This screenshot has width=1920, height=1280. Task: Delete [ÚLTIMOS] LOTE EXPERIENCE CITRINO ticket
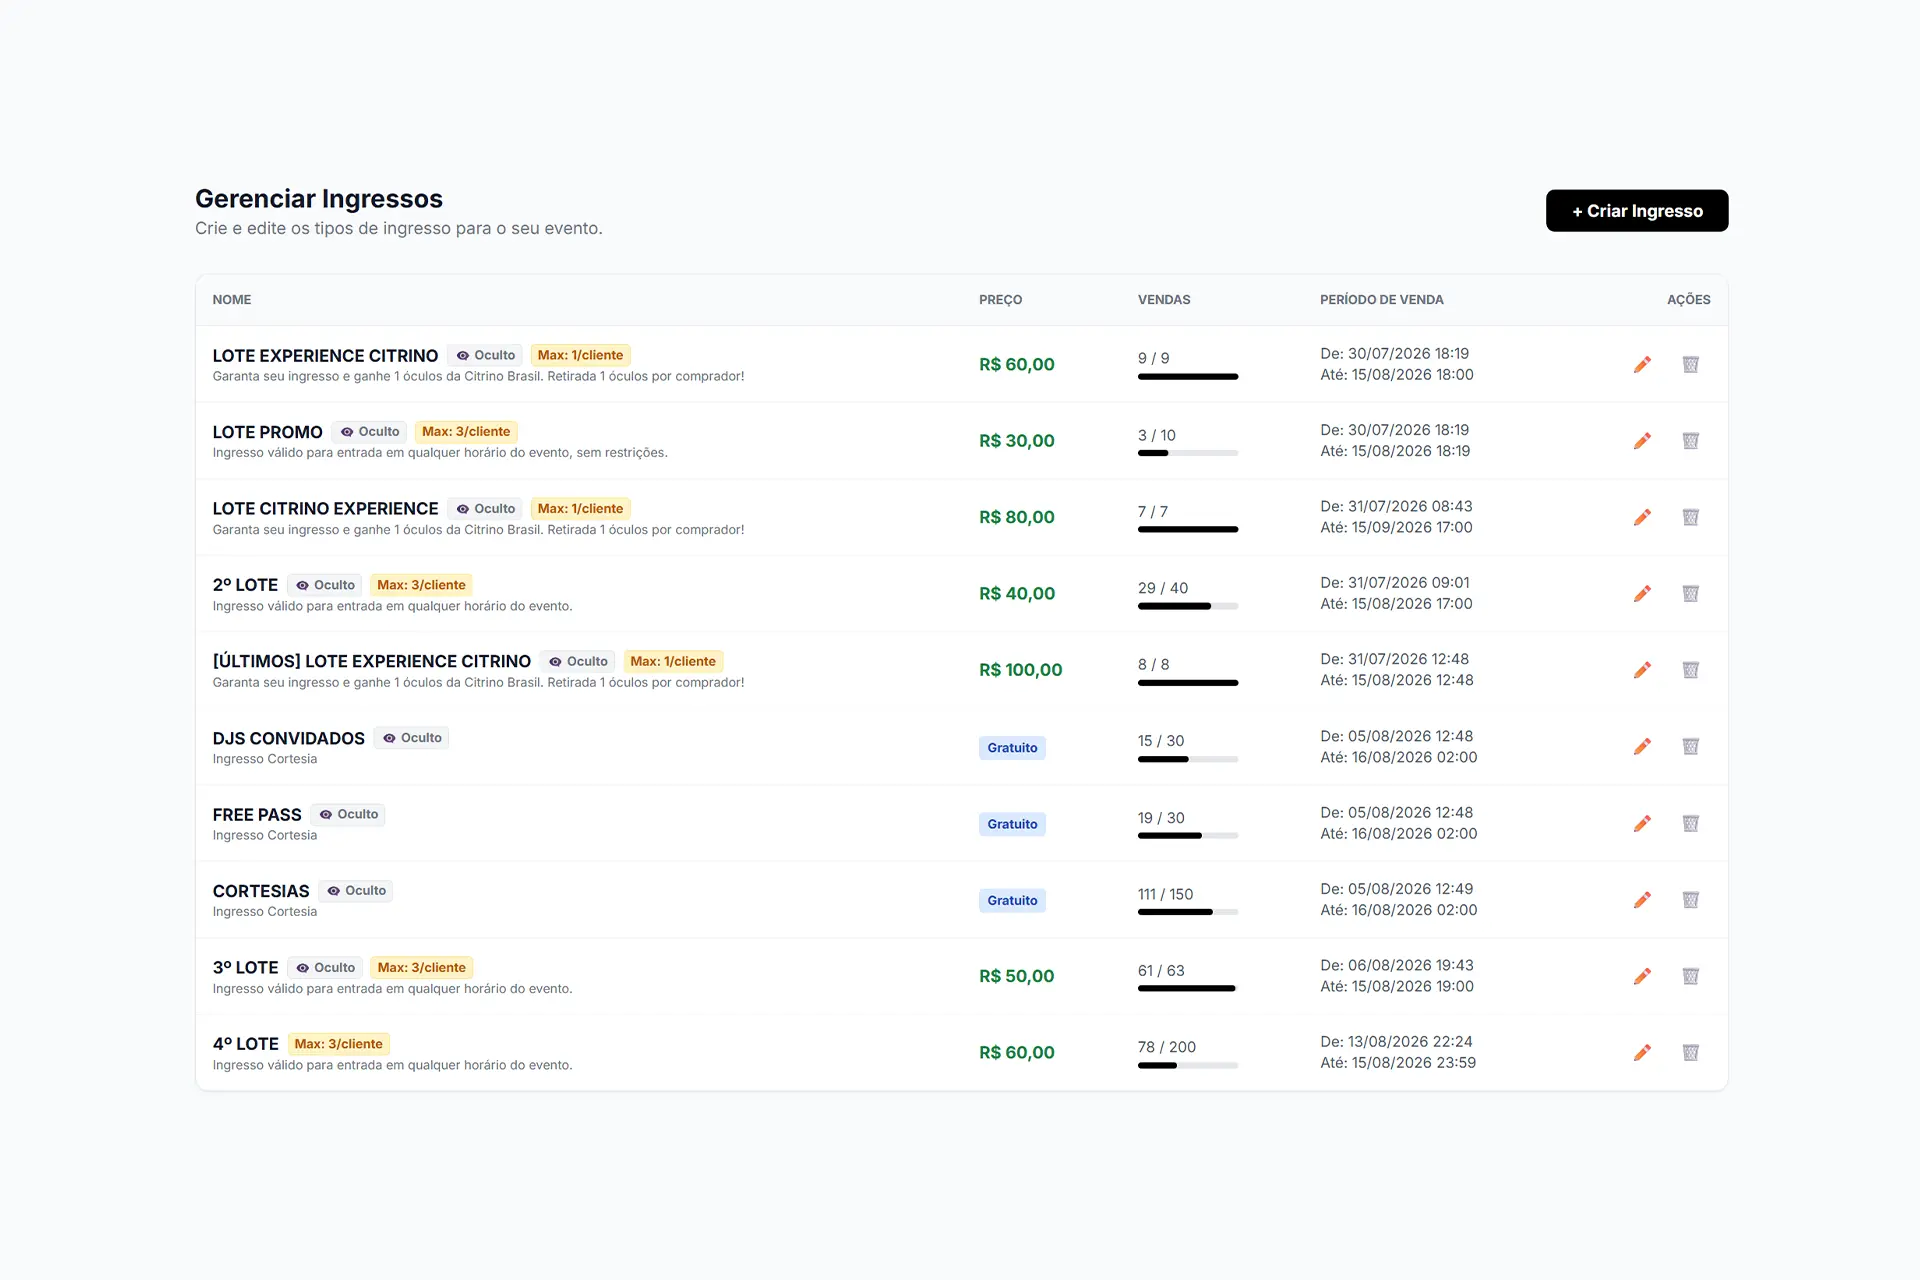click(1690, 670)
